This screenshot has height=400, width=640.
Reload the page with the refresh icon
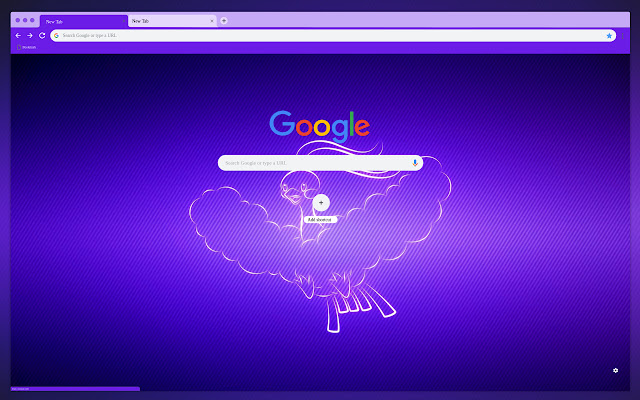pos(42,36)
